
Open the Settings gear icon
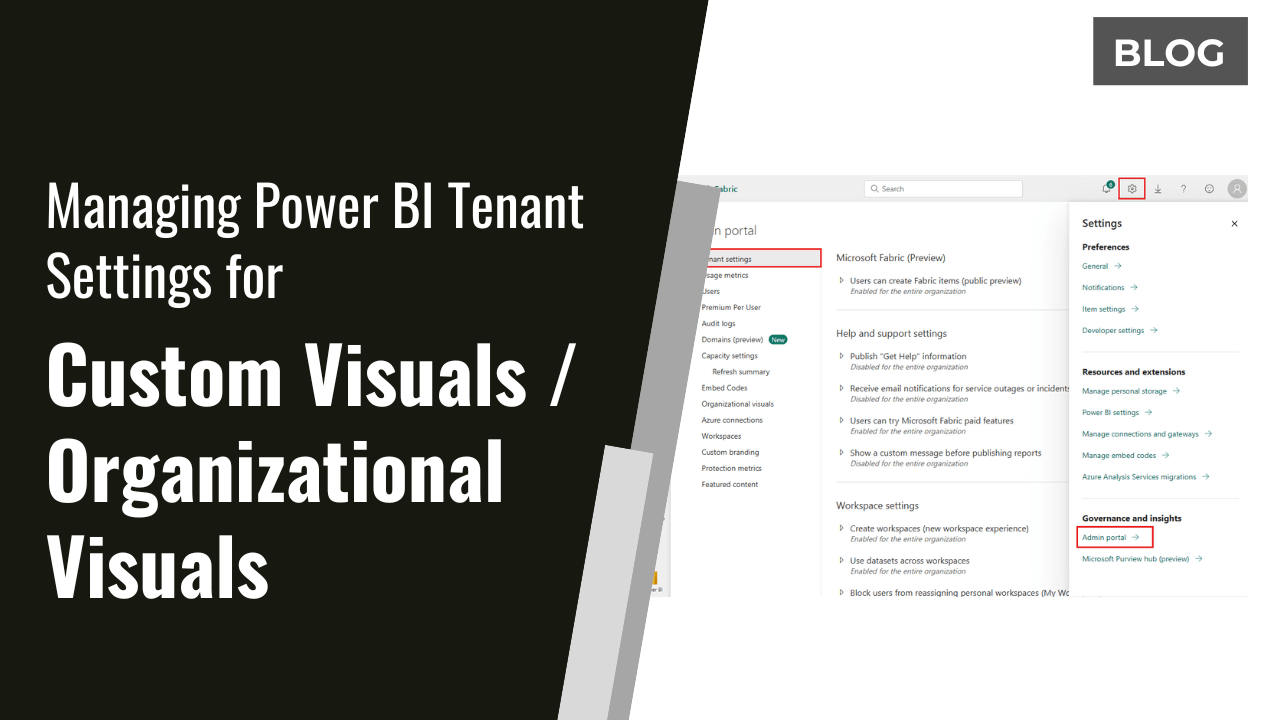(1132, 188)
